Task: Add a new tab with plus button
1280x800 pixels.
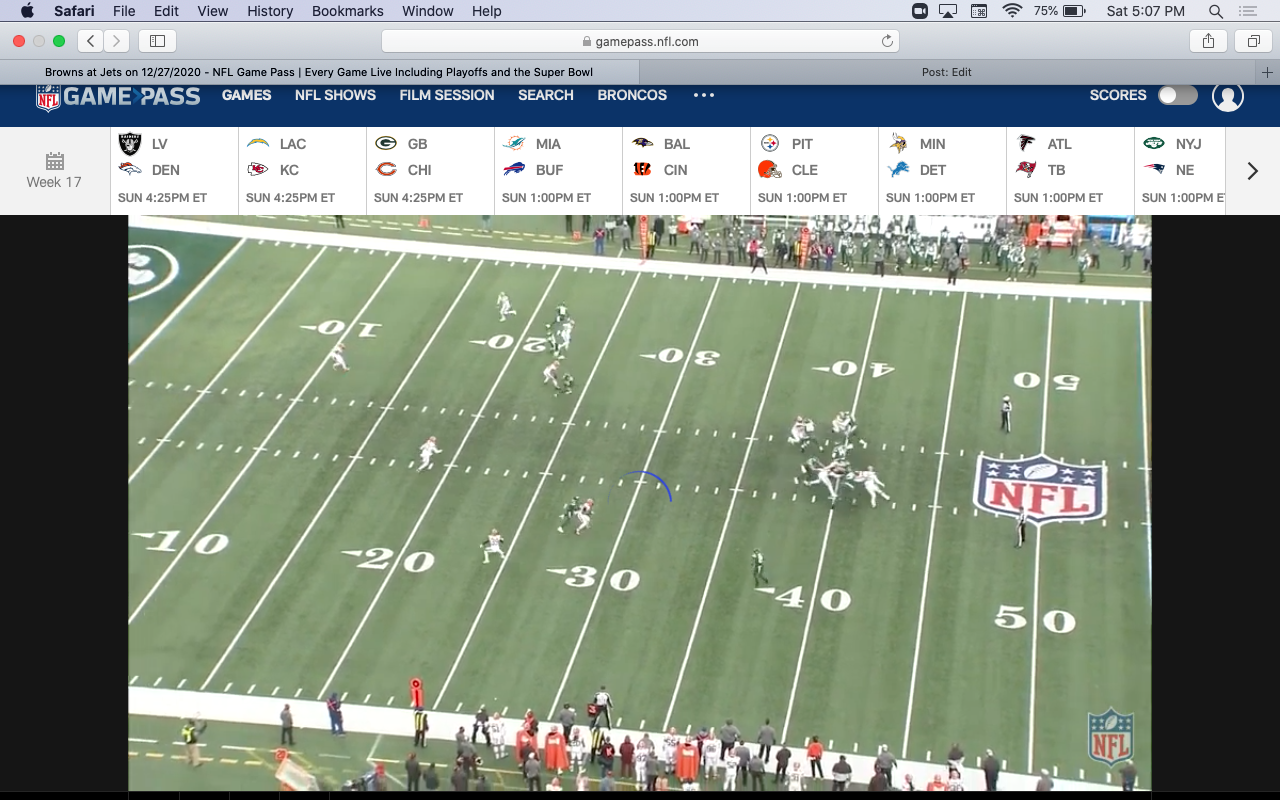Action: [x=1267, y=72]
